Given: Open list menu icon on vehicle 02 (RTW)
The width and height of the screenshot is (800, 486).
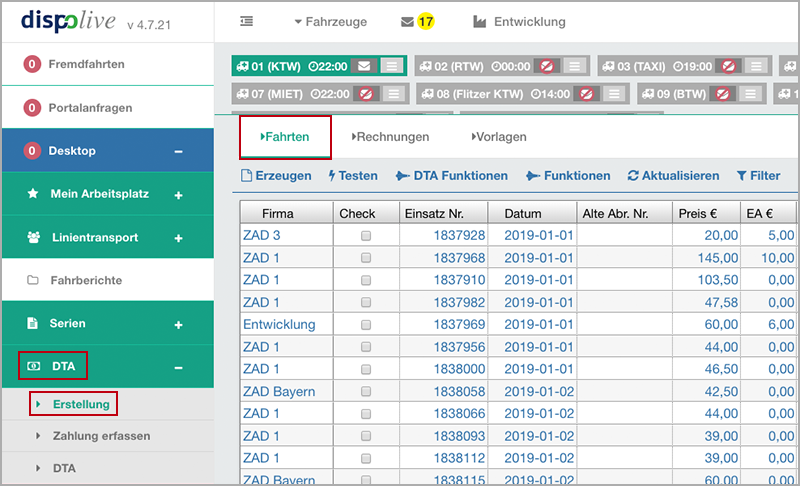Looking at the screenshot, I should [x=574, y=66].
